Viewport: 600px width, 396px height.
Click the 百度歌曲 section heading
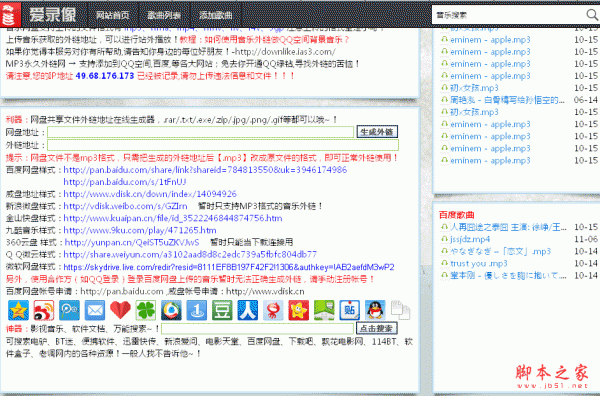pos(457,215)
